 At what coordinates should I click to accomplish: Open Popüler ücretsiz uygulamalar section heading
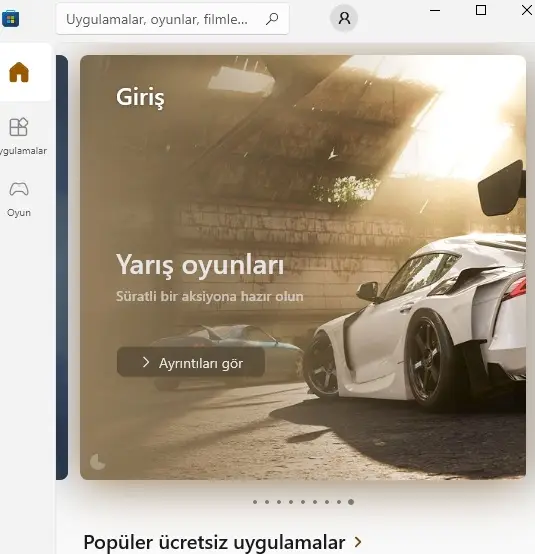(x=214, y=542)
